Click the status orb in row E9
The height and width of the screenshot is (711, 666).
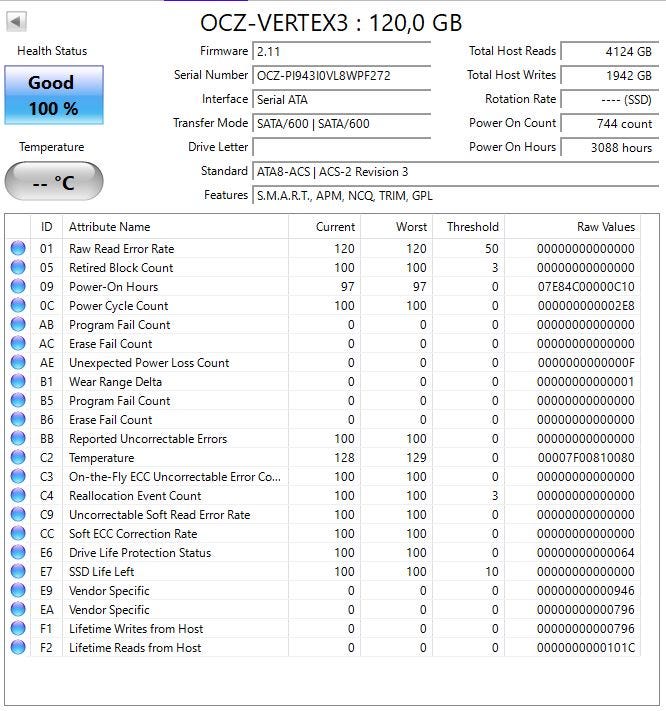[x=18, y=591]
